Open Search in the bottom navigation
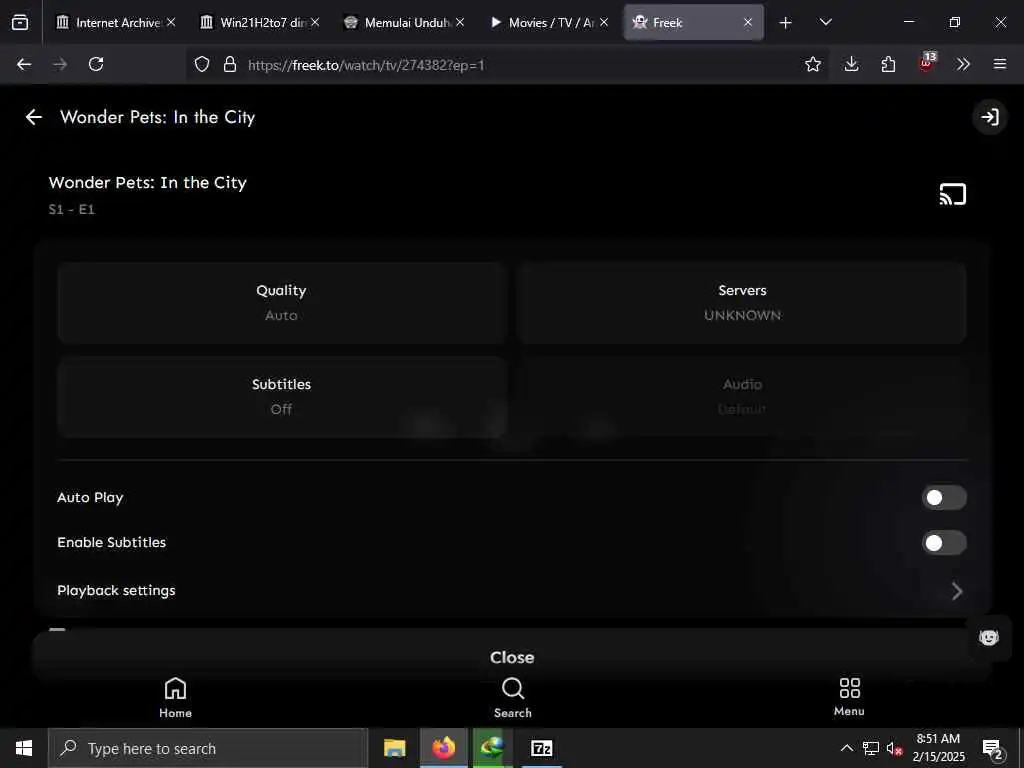Viewport: 1024px width, 768px height. tap(513, 698)
